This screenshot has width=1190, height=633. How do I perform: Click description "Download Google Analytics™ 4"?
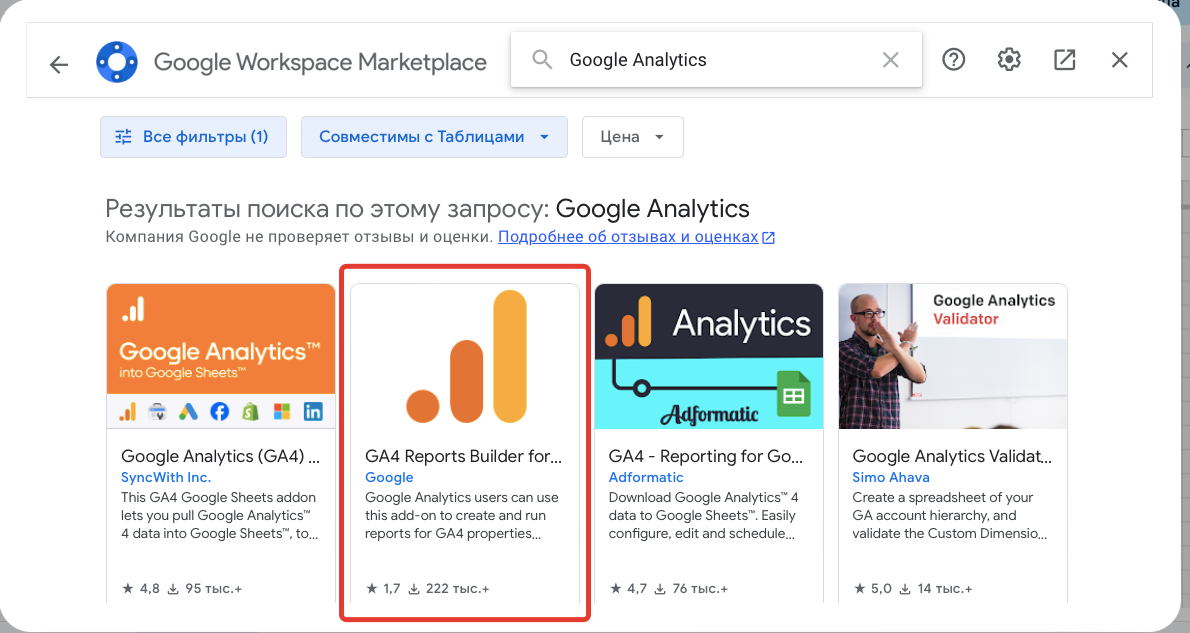(704, 498)
